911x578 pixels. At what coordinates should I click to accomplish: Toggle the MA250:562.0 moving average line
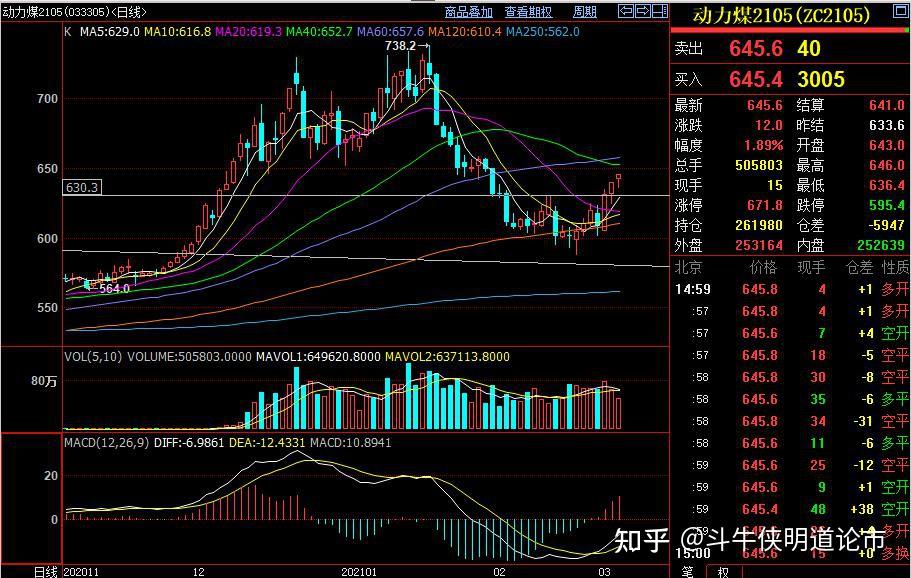(x=542, y=32)
